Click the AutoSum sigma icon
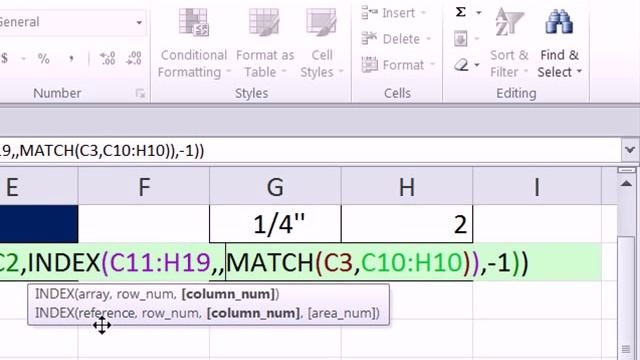Viewport: 640px width, 360px height. [x=461, y=13]
